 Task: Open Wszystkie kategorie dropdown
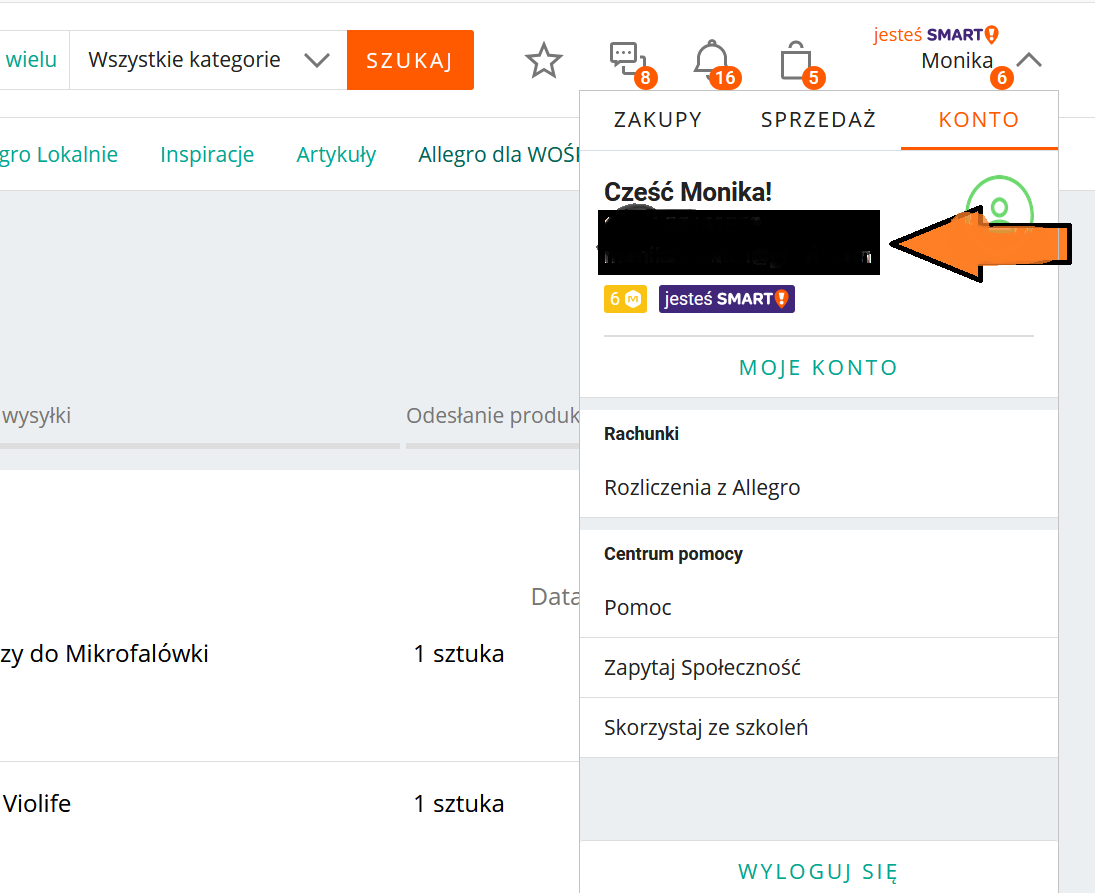point(208,60)
